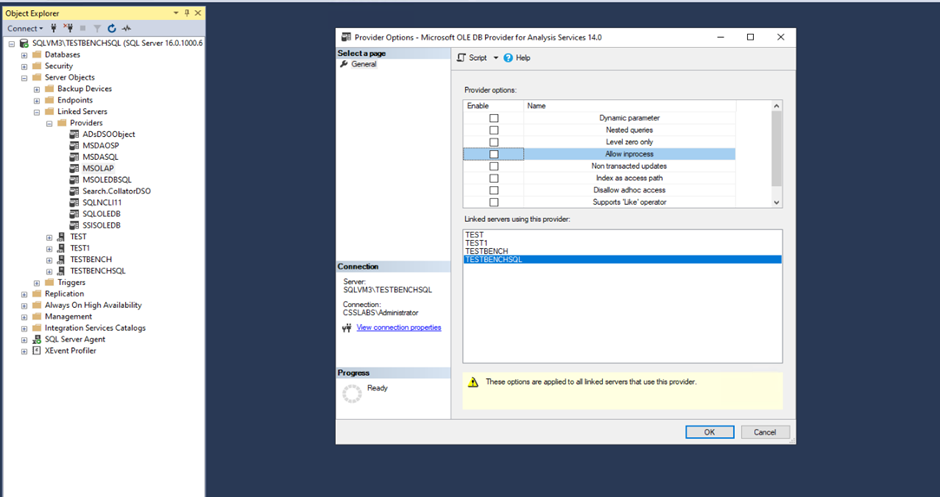This screenshot has width=940, height=497.
Task: Click the TESTBENCH linked server icon in tree
Action: 61,260
